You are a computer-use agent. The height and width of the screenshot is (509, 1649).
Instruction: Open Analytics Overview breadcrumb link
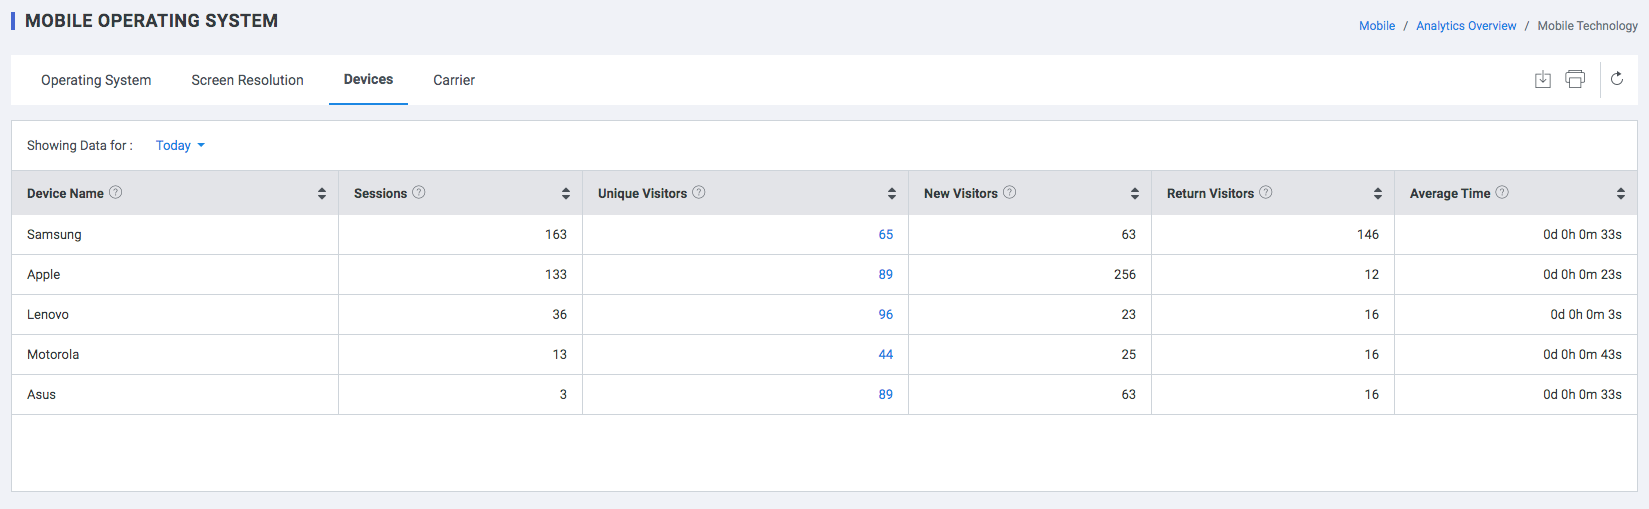[x=1466, y=26]
